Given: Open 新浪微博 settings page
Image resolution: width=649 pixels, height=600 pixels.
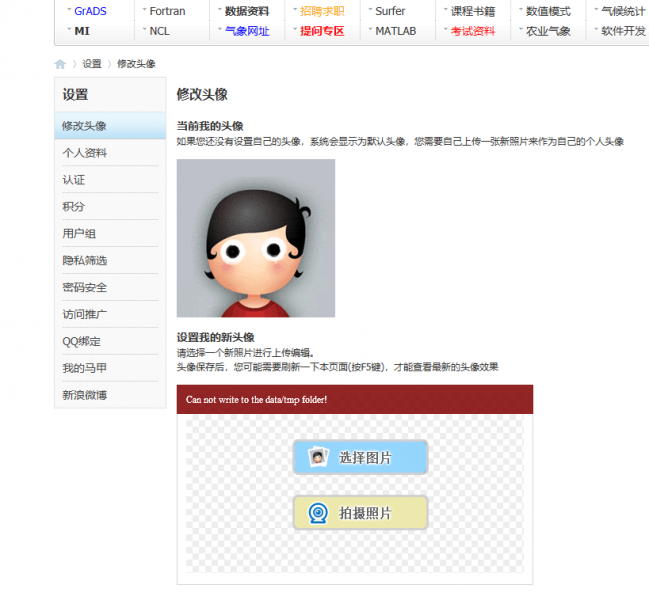Looking at the screenshot, I should point(84,395).
